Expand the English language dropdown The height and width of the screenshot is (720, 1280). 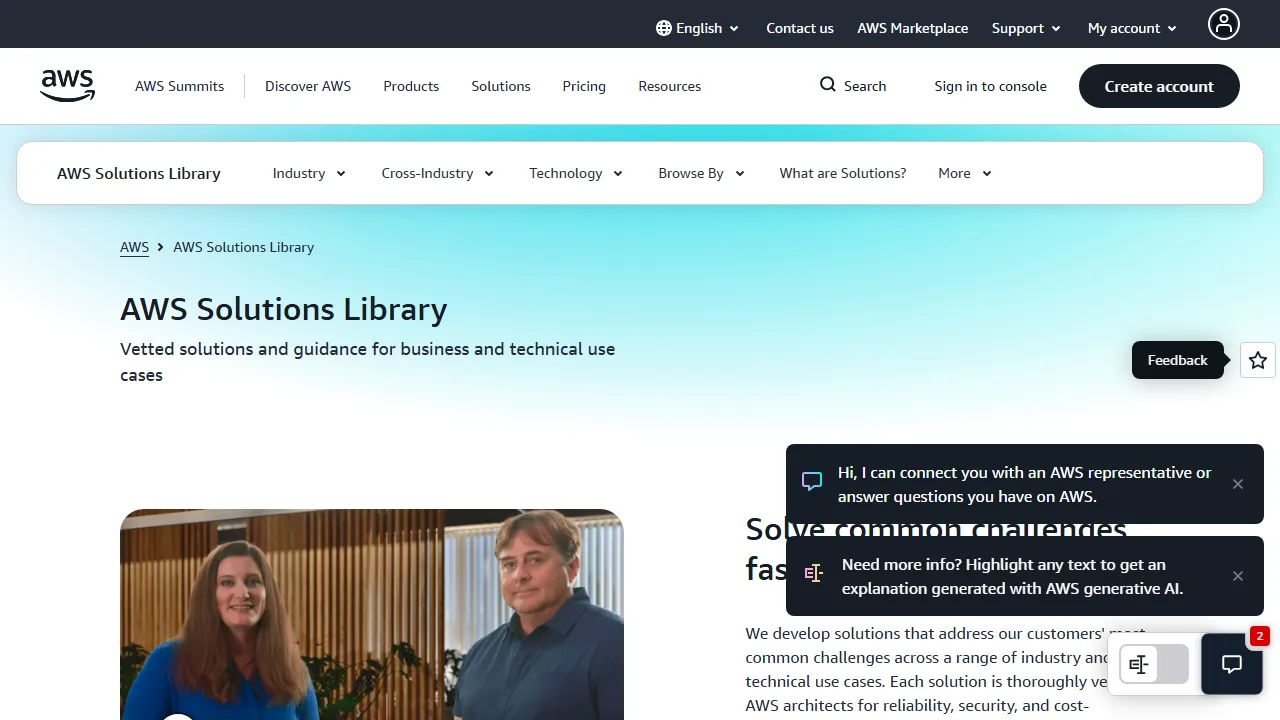(698, 28)
